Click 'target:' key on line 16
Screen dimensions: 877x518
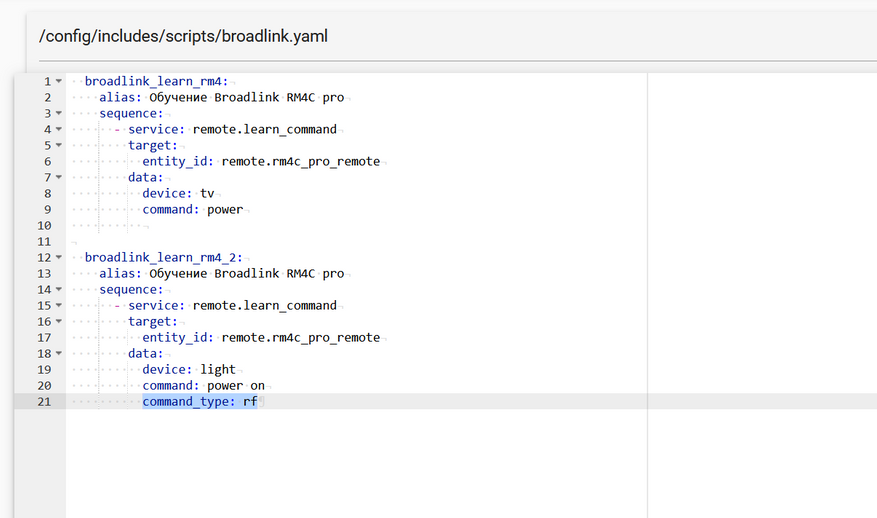pyautogui.click(x=153, y=322)
